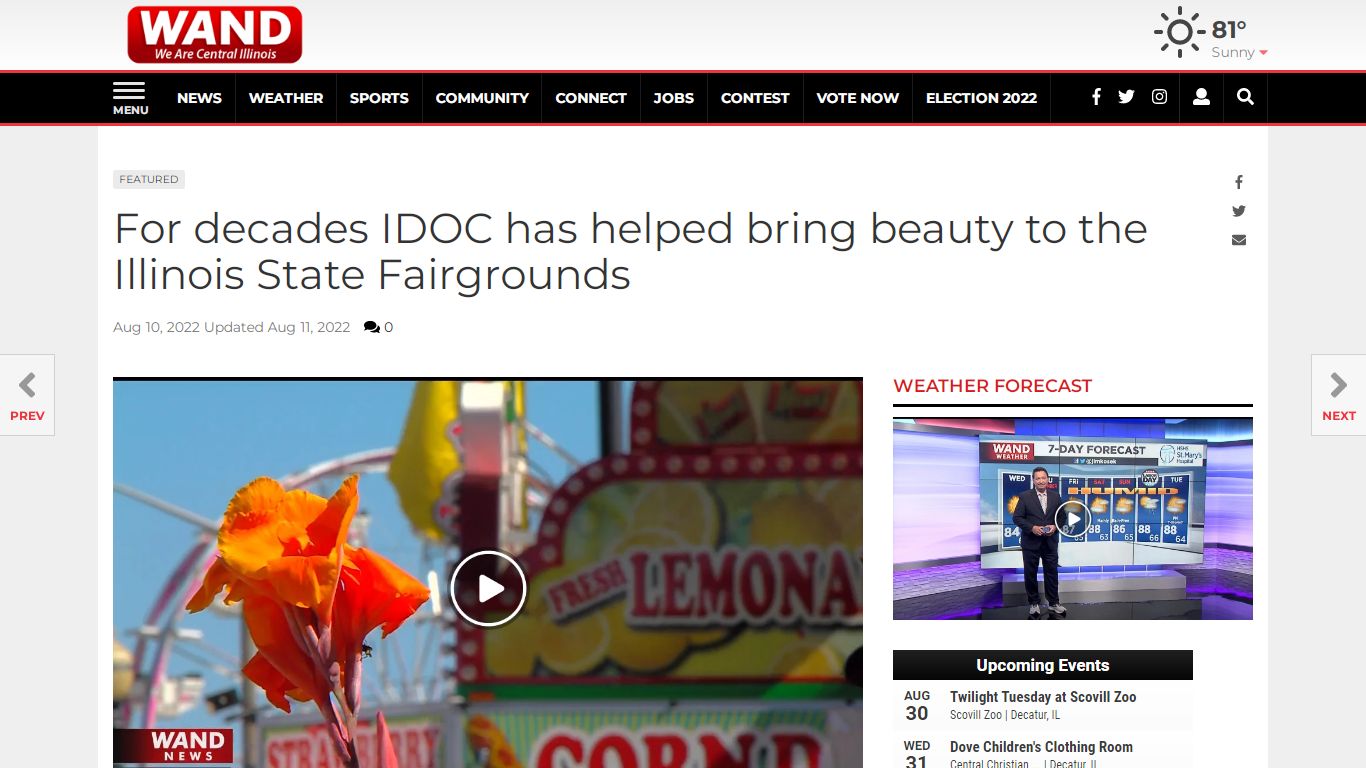Viewport: 1366px width, 768px height.
Task: Share article on Facebook beside headline
Action: pos(1238,182)
